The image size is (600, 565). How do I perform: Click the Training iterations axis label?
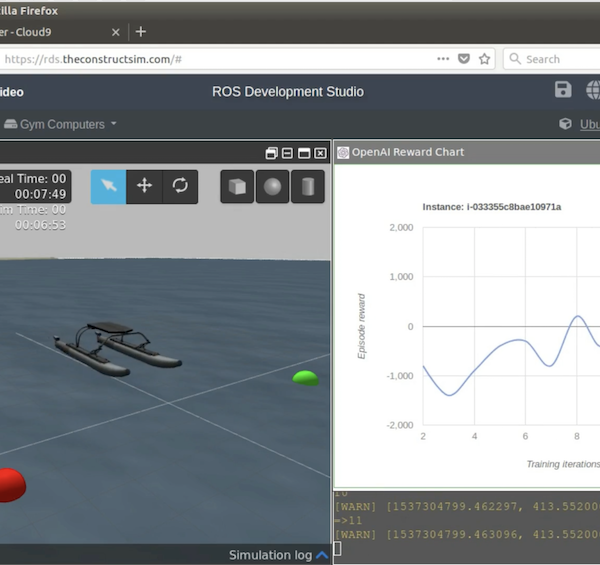pos(563,464)
